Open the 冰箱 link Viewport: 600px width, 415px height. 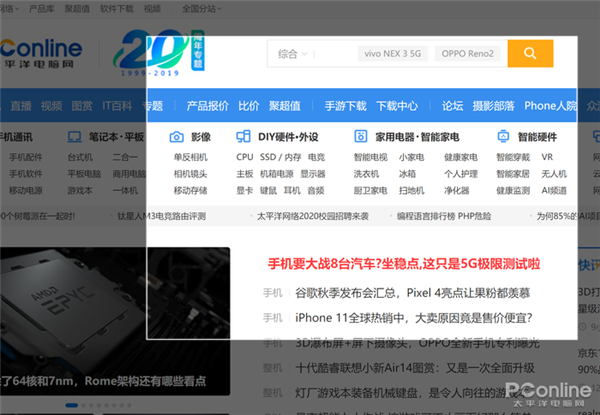pos(407,174)
